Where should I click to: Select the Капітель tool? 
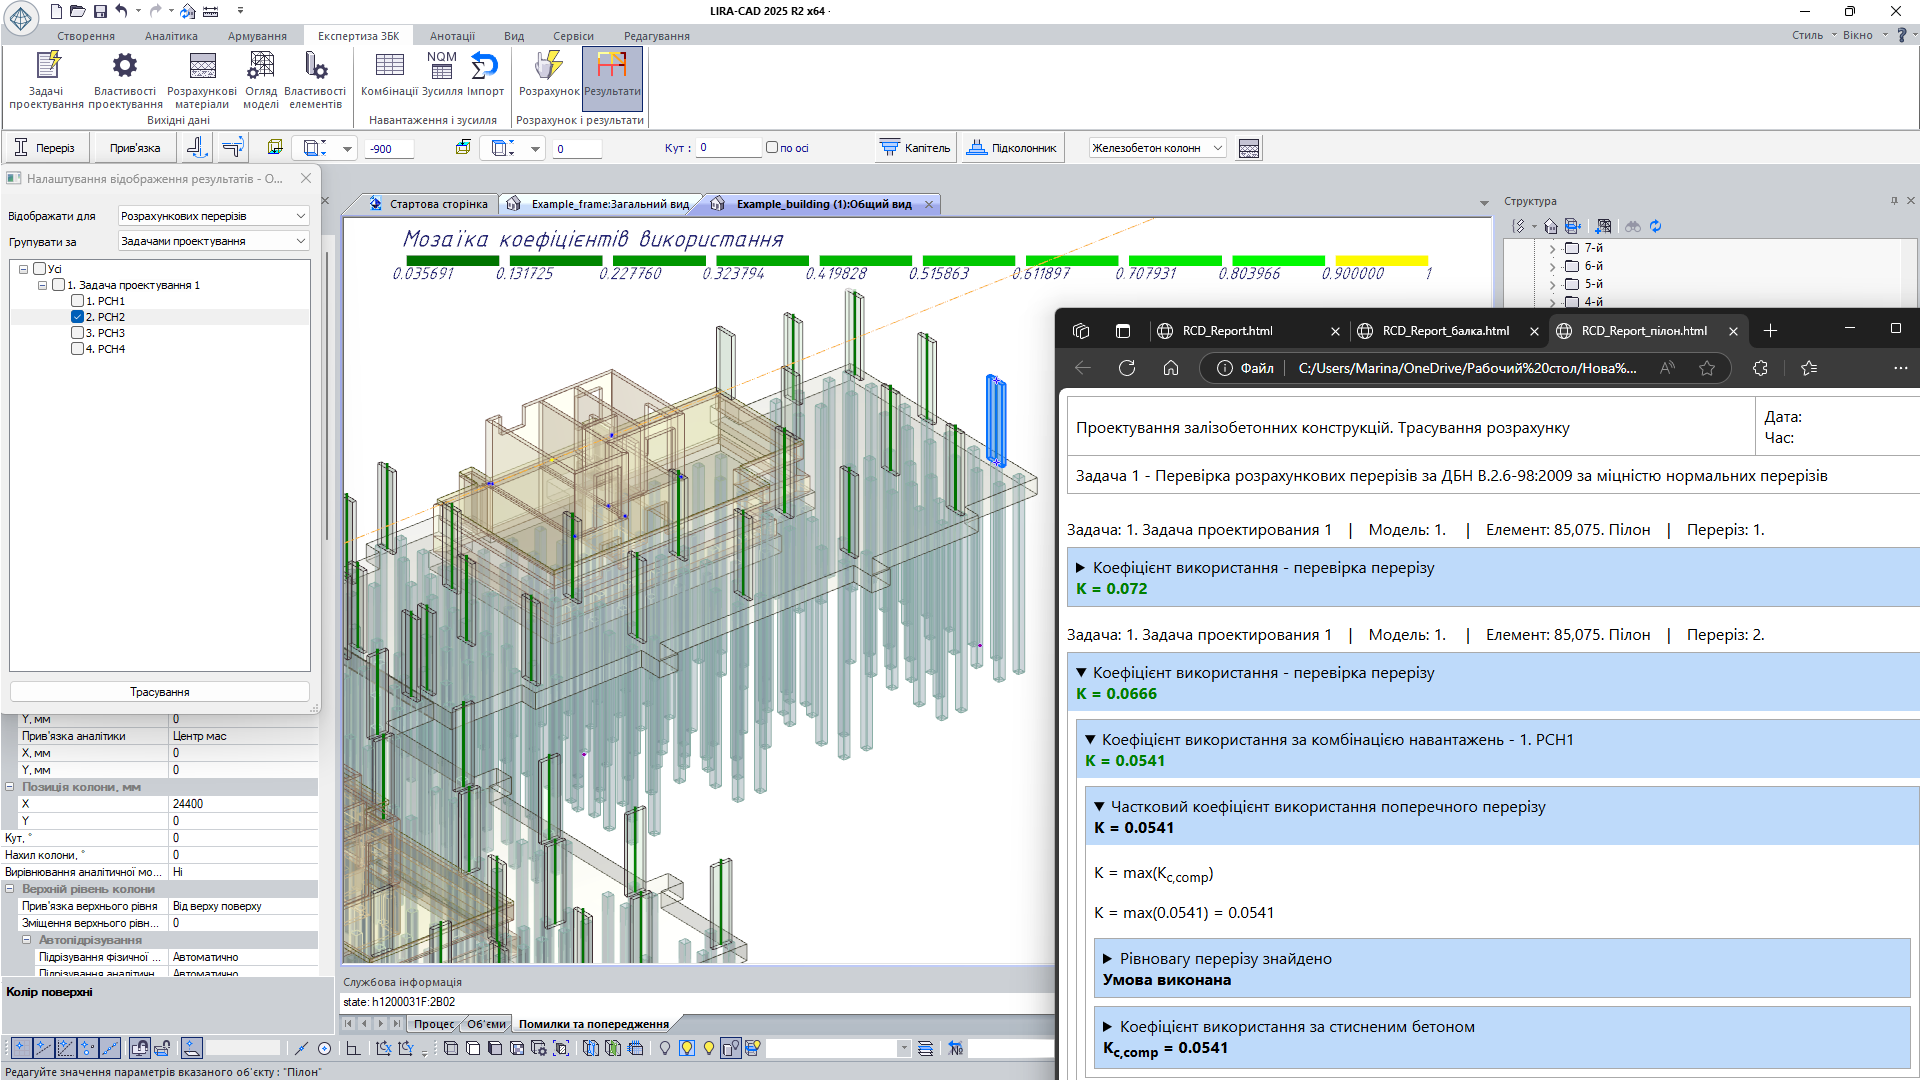pyautogui.click(x=915, y=148)
